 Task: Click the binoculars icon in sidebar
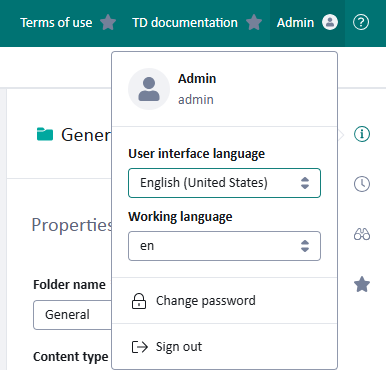click(x=362, y=234)
